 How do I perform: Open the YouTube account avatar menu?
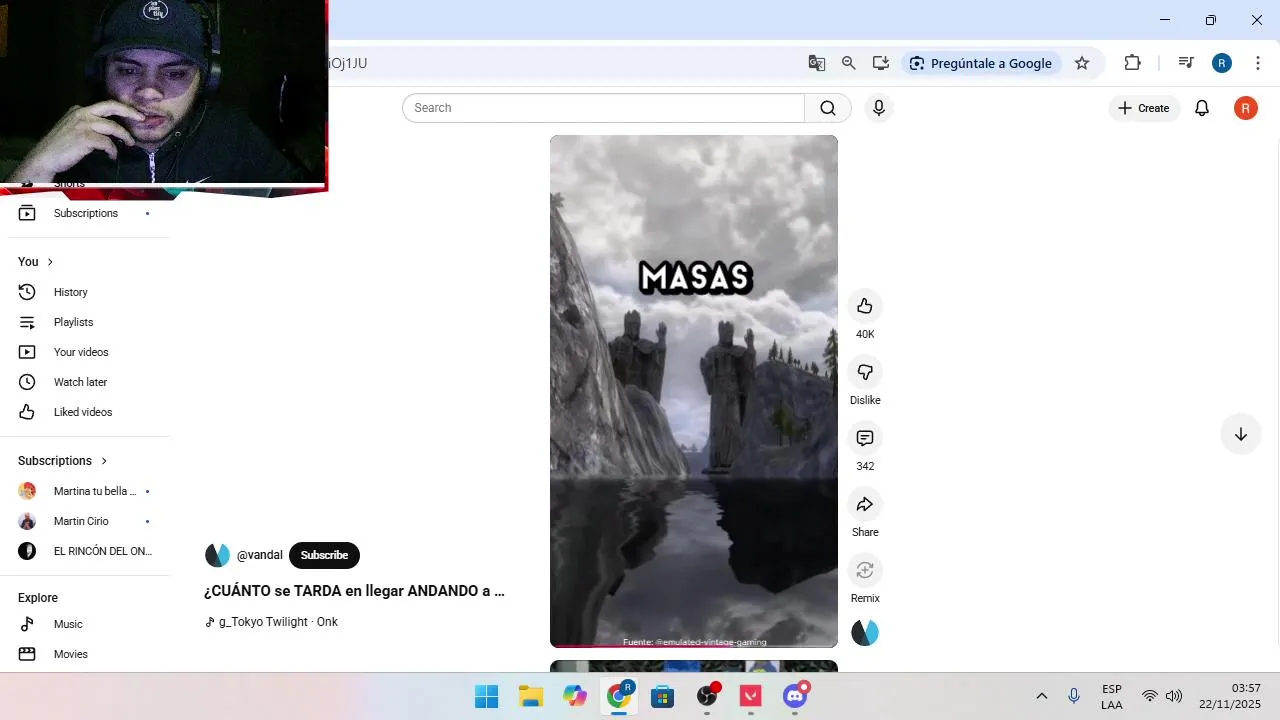click(1245, 108)
